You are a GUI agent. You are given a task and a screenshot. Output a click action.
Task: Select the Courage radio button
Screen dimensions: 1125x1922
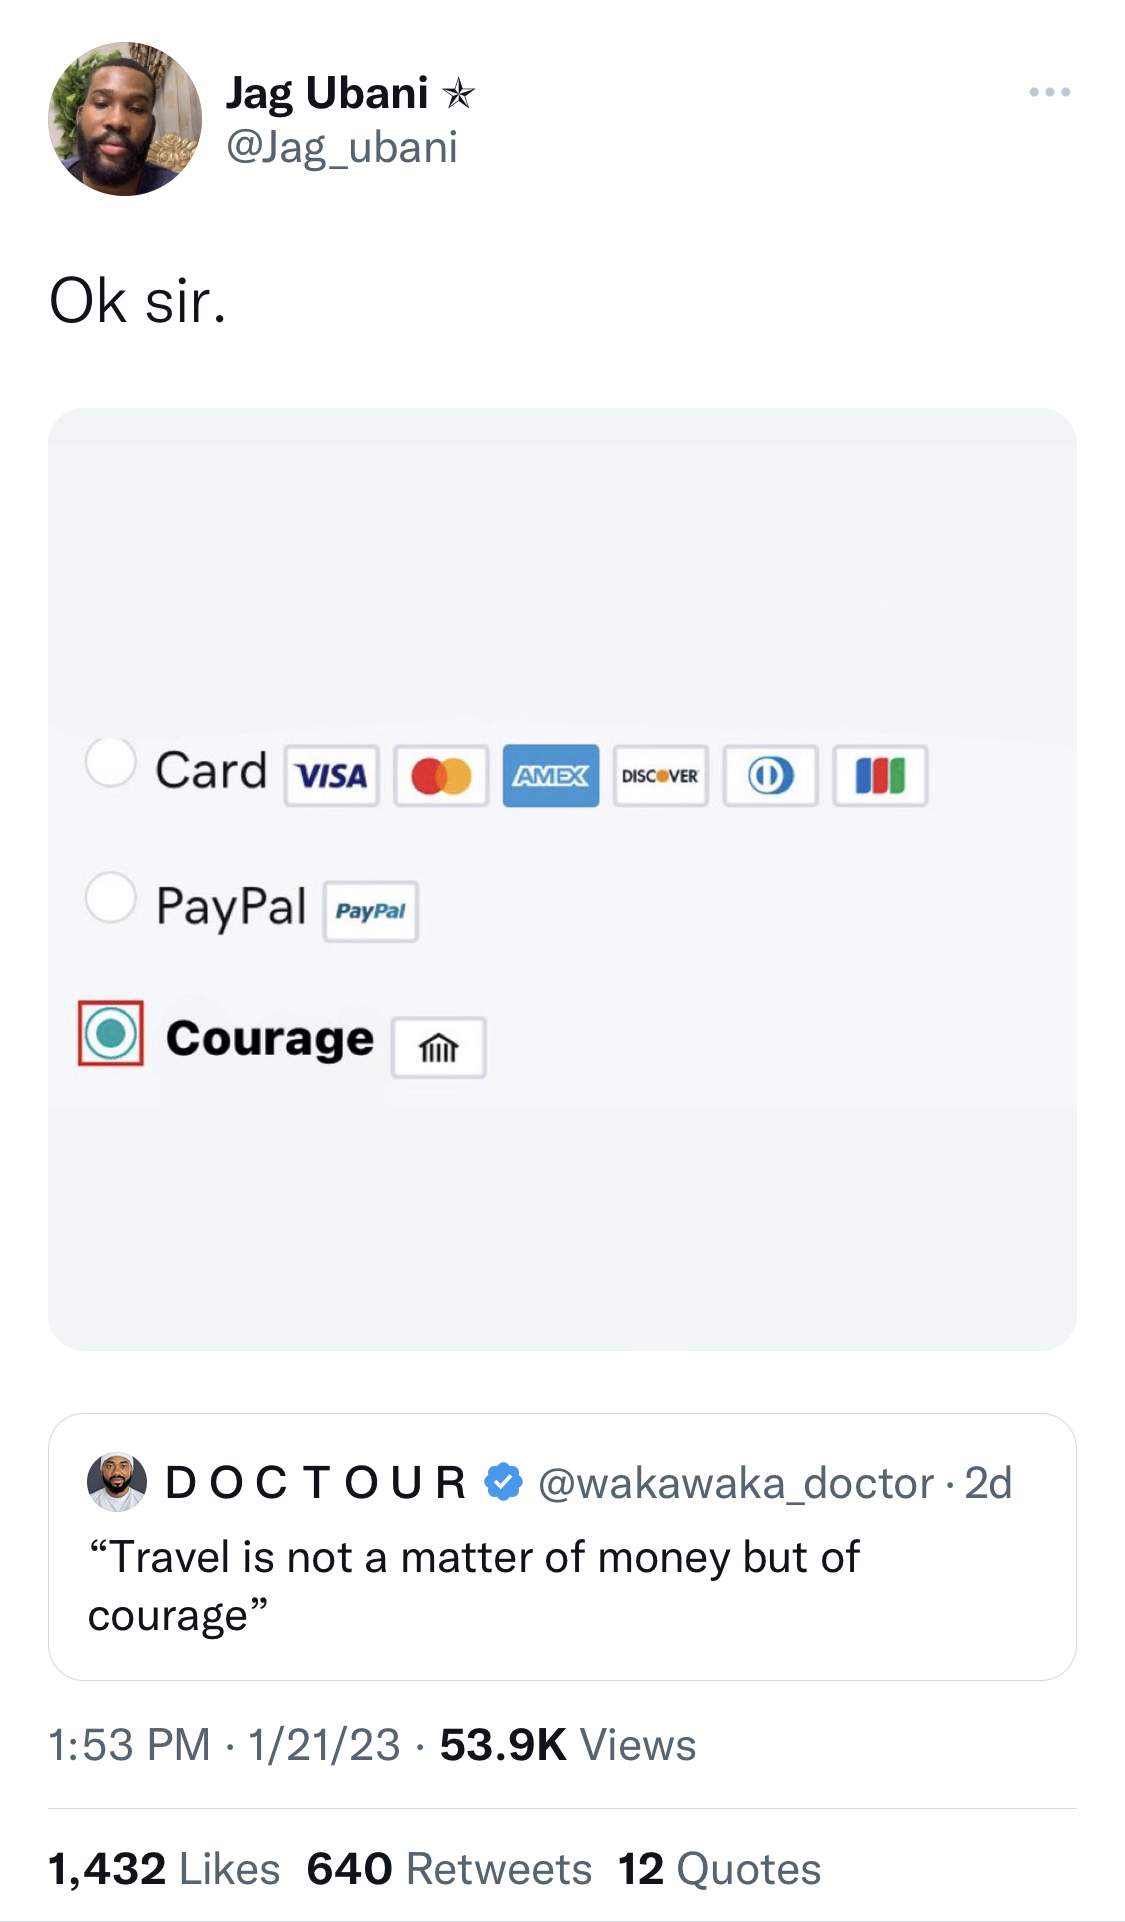(110, 1033)
